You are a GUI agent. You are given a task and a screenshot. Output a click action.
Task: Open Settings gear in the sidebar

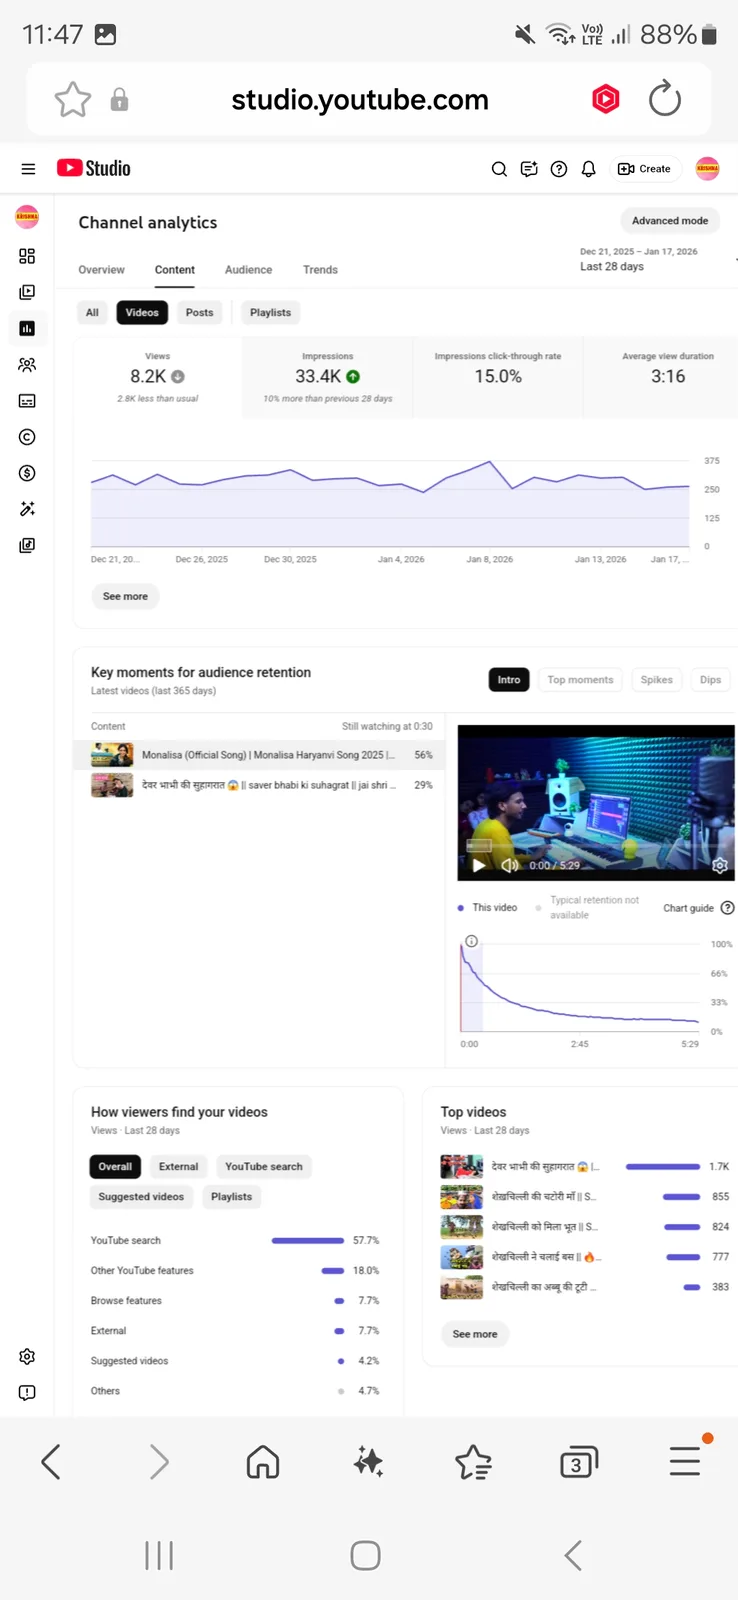click(27, 1356)
